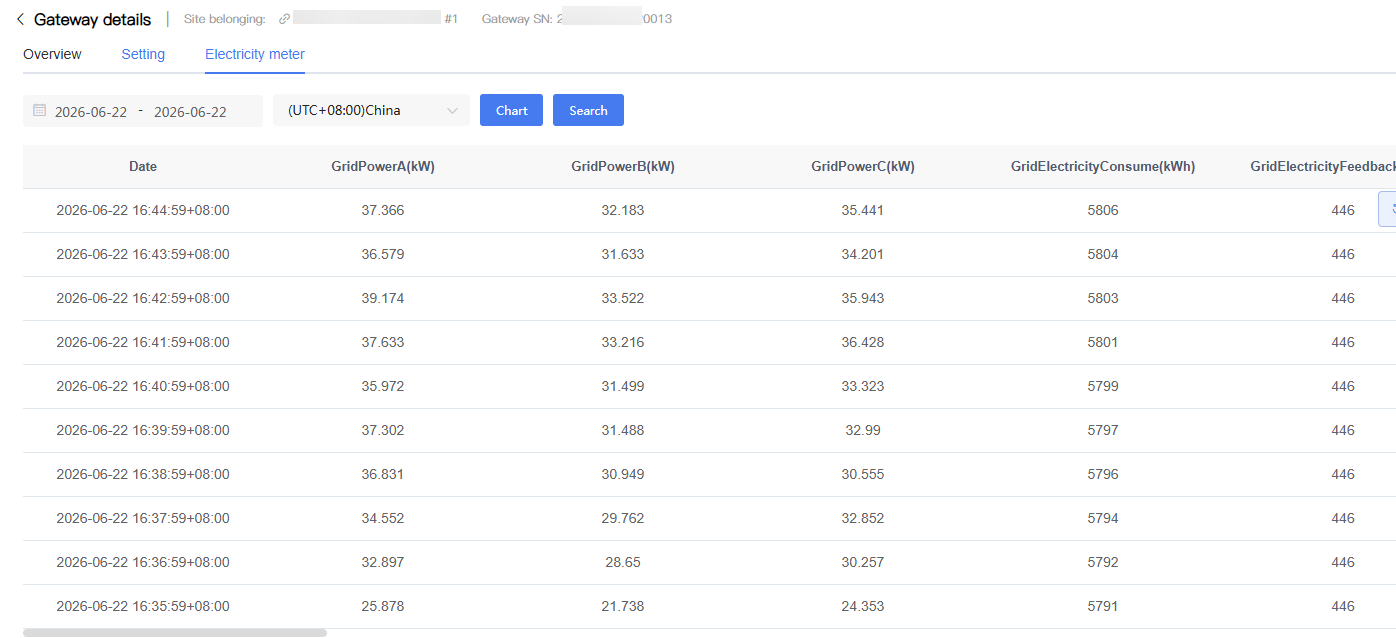
Task: Select row dated 2026-06-22 16:41:59+08:00
Action: 709,343
